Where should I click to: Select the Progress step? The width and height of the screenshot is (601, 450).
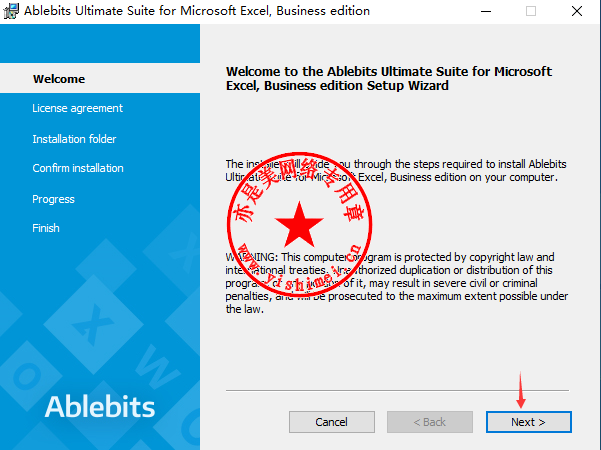53,199
